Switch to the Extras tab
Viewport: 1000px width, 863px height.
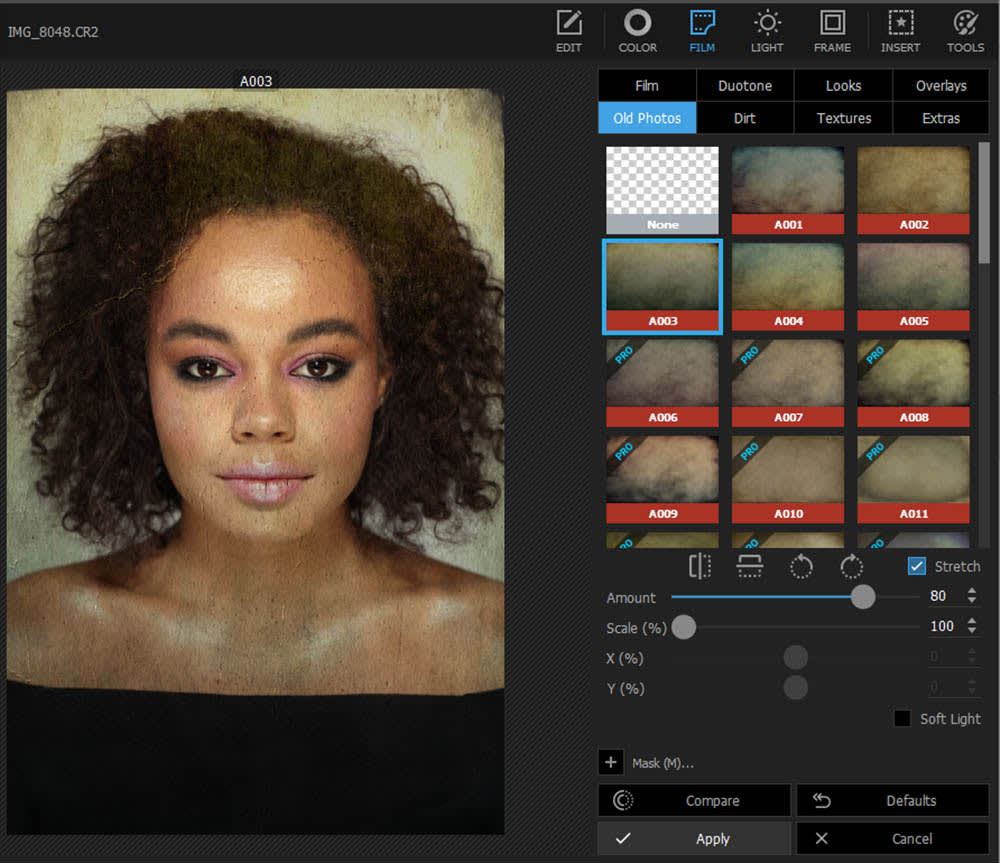pos(941,118)
